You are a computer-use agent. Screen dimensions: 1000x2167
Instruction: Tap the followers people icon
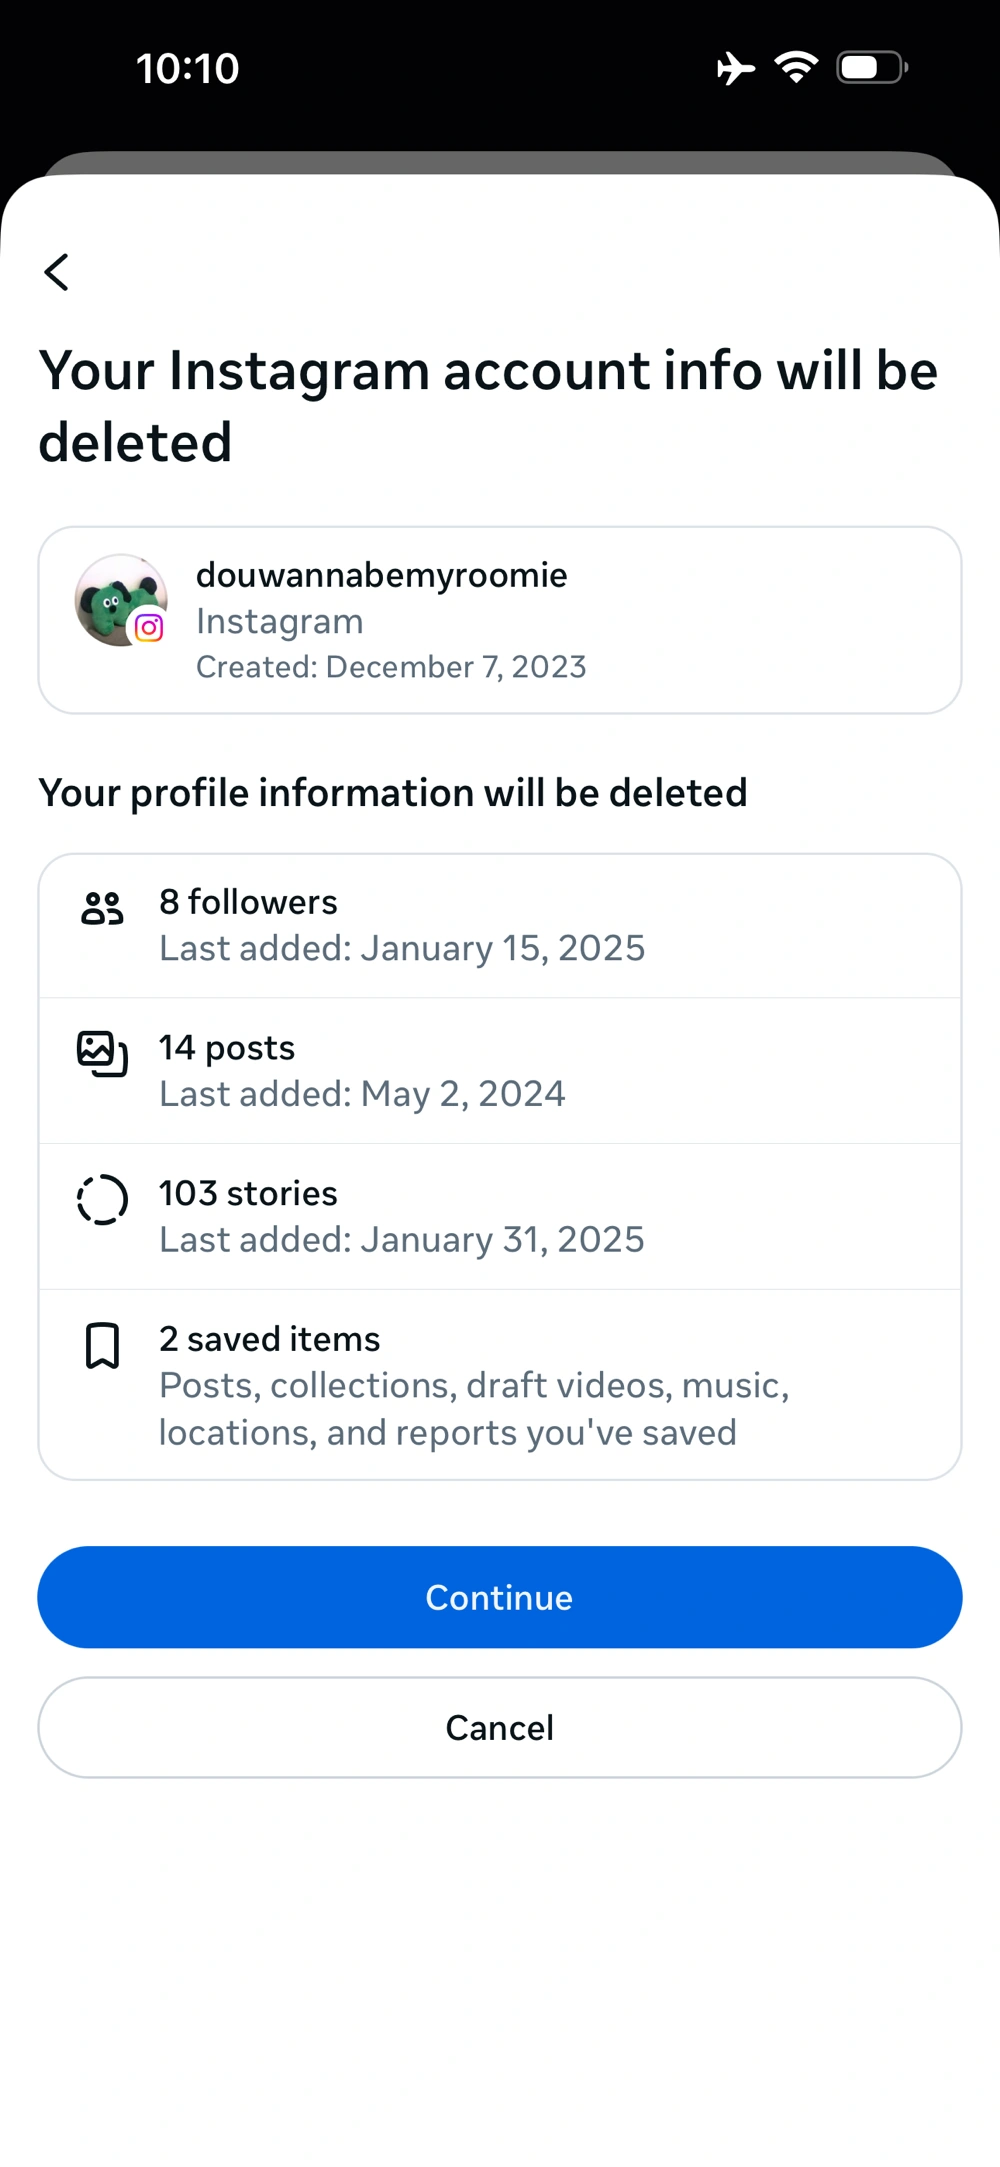(x=102, y=909)
